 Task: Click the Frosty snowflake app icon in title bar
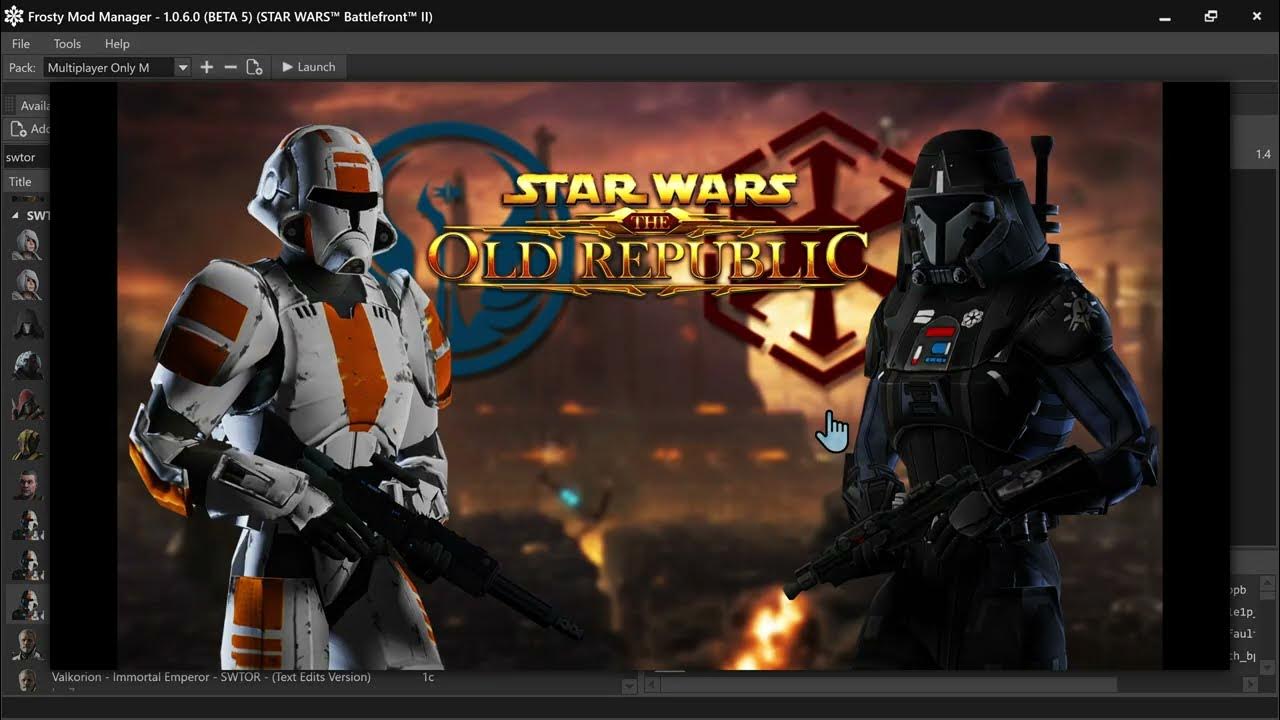click(14, 16)
